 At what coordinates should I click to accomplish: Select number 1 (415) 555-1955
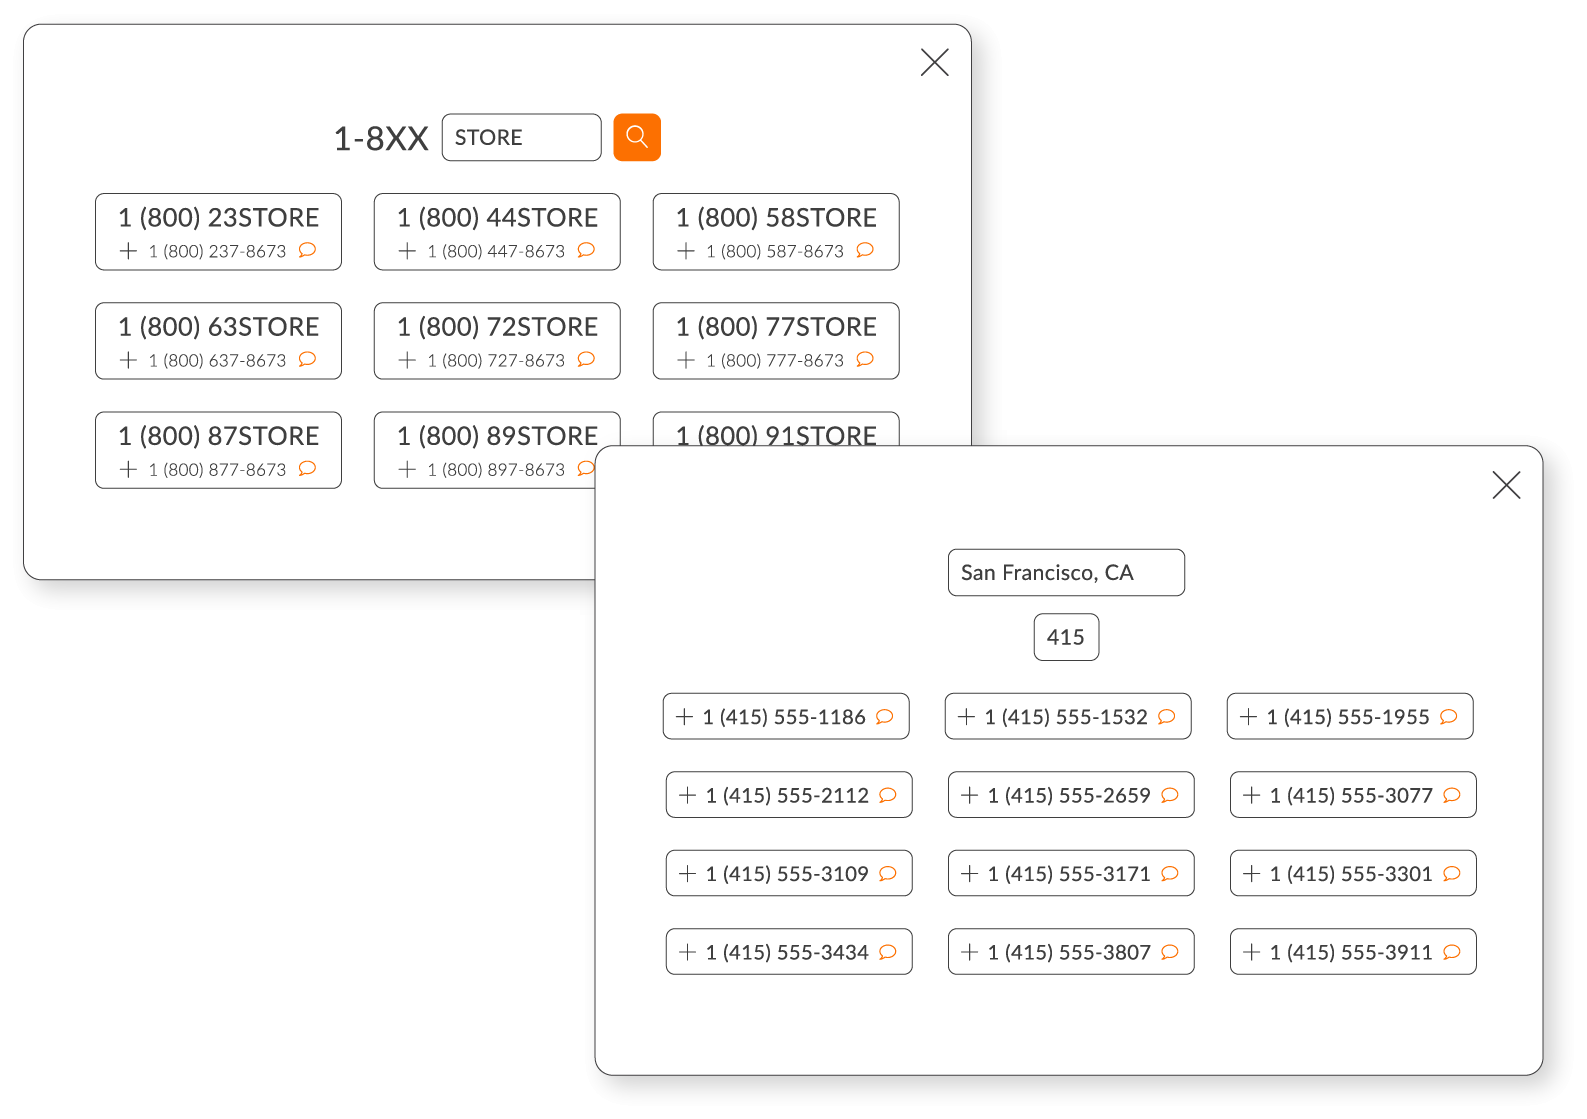[1348, 717]
